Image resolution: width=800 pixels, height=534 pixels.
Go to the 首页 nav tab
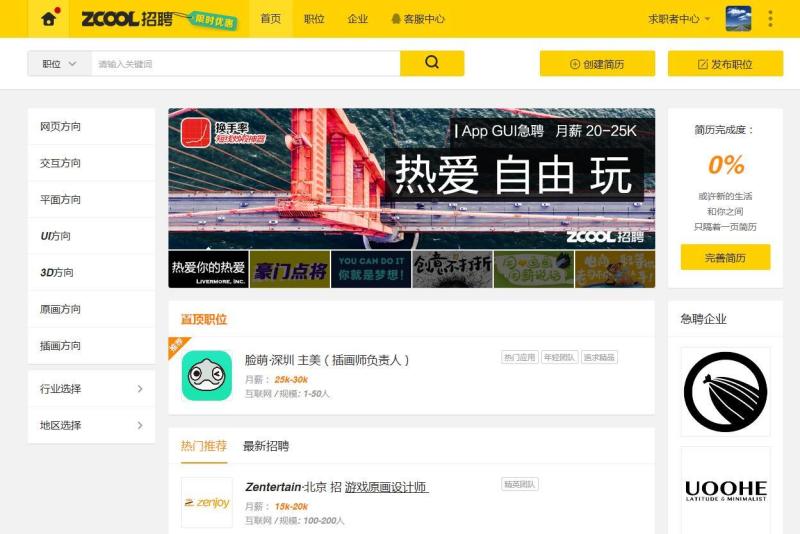(x=270, y=19)
